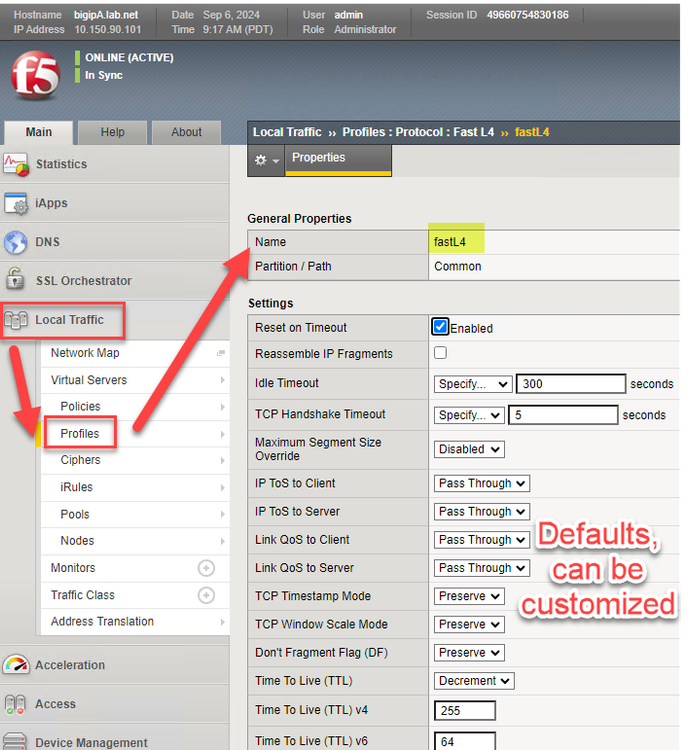Switch to the Help tab
Screen dimensions: 689x750
coord(112,132)
